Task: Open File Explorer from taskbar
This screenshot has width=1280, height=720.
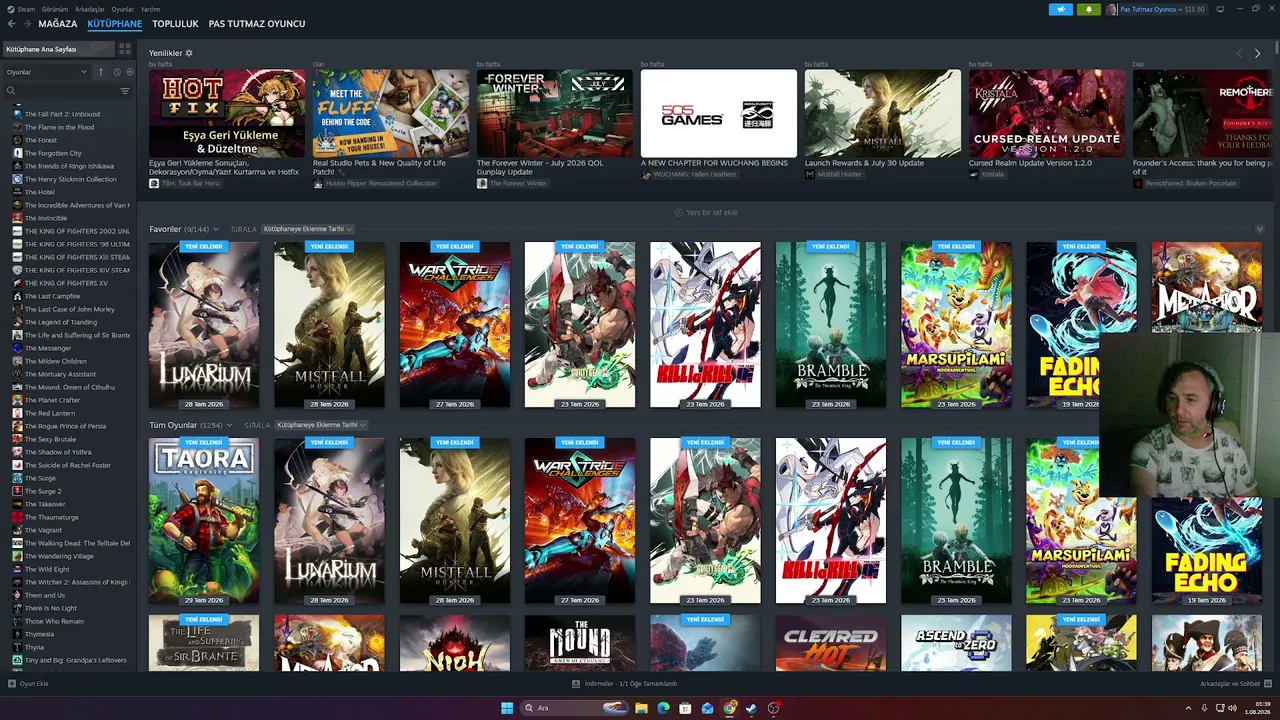Action: pyautogui.click(x=641, y=708)
